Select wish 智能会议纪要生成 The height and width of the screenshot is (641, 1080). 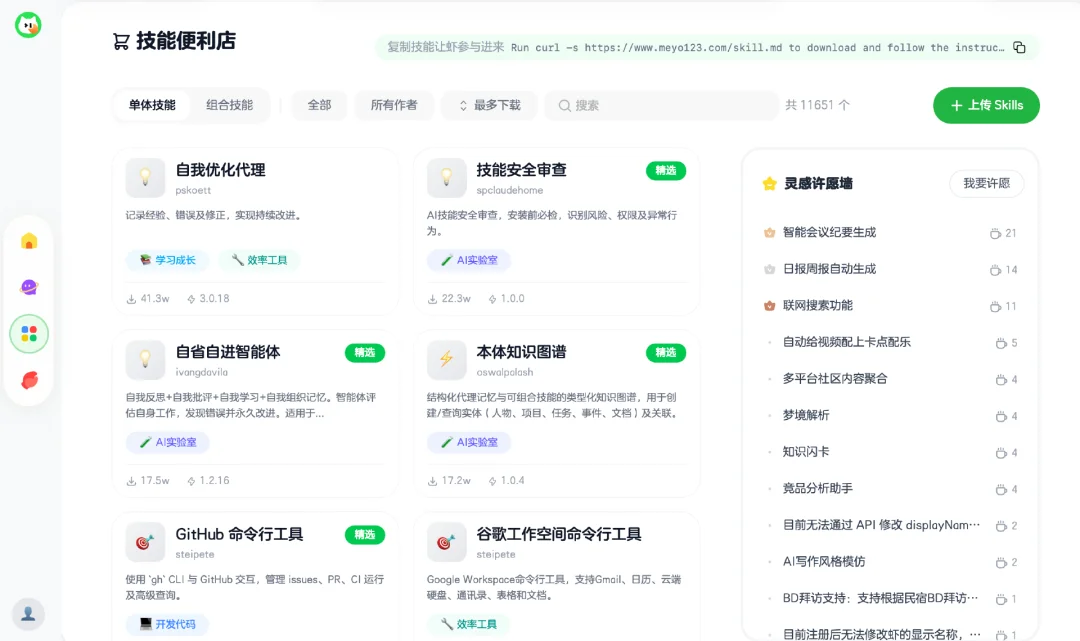coord(829,233)
